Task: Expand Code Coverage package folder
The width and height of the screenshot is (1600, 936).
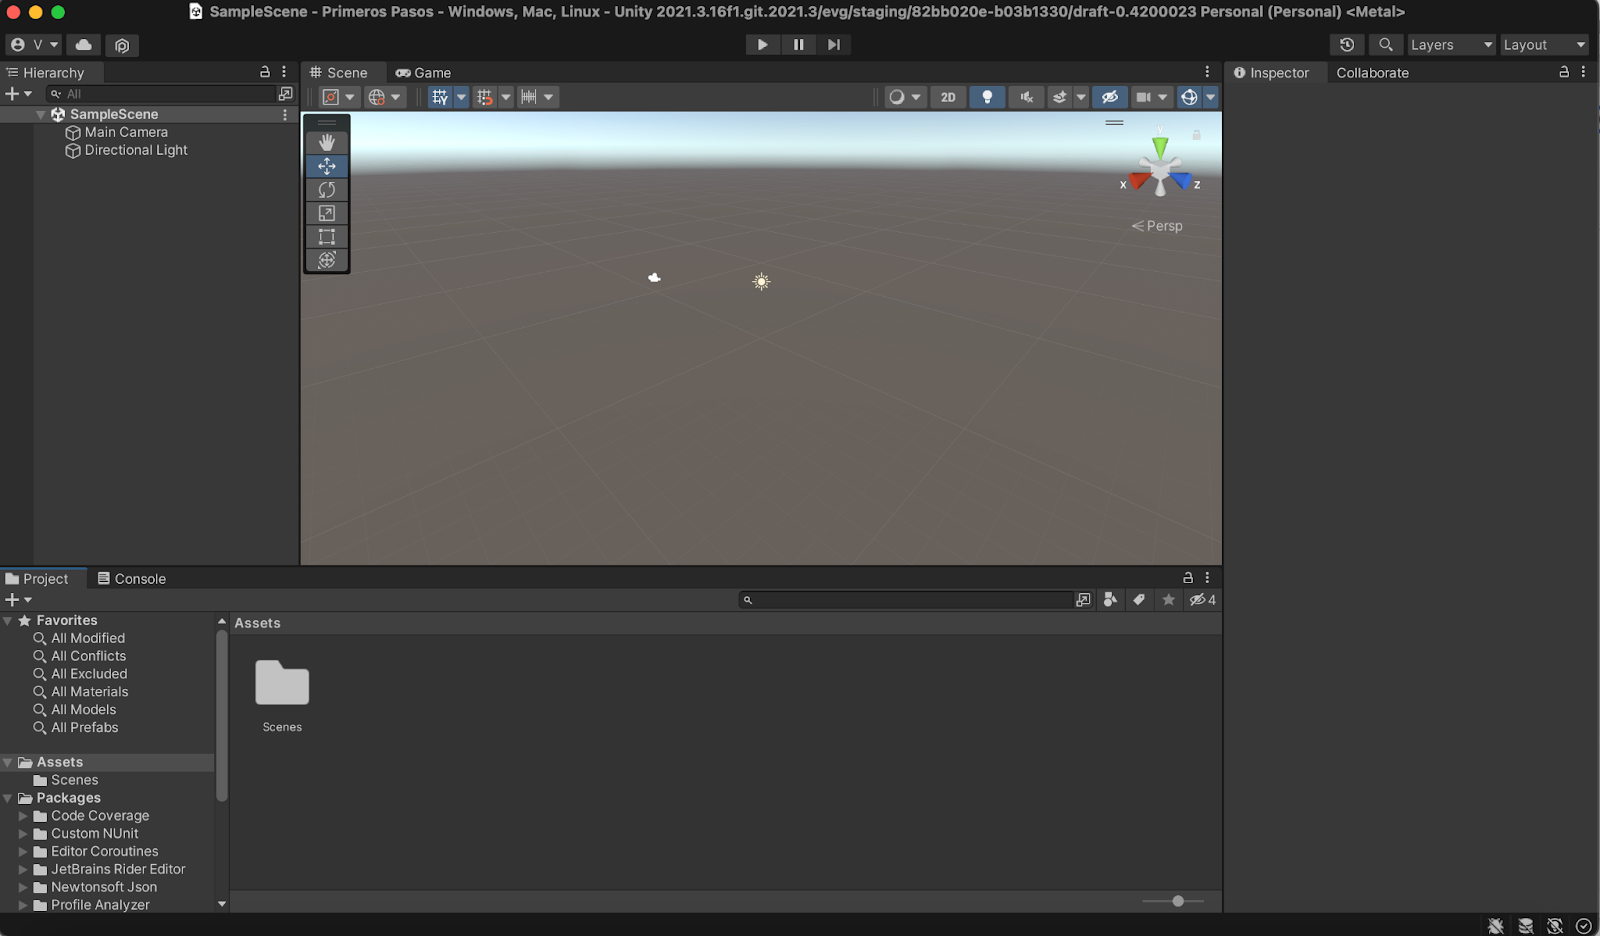Action: 23,816
